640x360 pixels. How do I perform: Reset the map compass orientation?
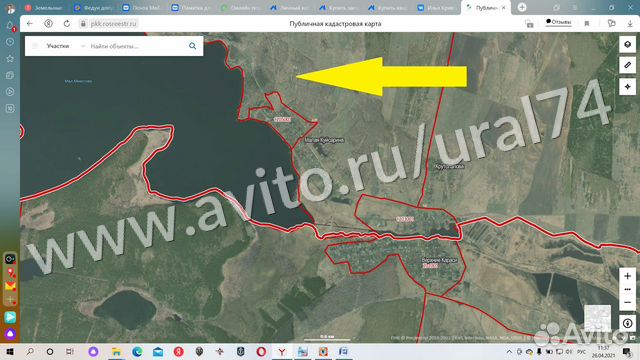[x=627, y=323]
